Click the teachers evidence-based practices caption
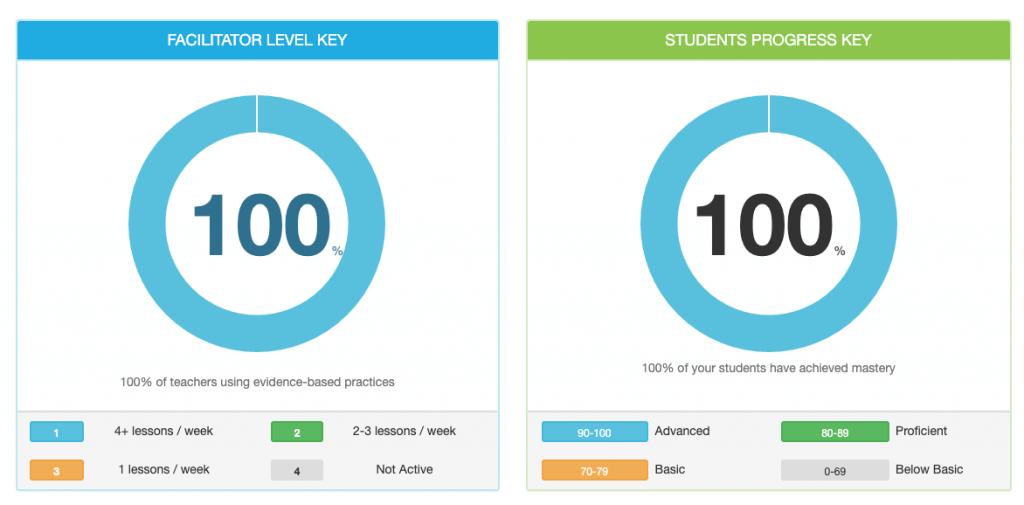1024x505 pixels. click(x=257, y=381)
